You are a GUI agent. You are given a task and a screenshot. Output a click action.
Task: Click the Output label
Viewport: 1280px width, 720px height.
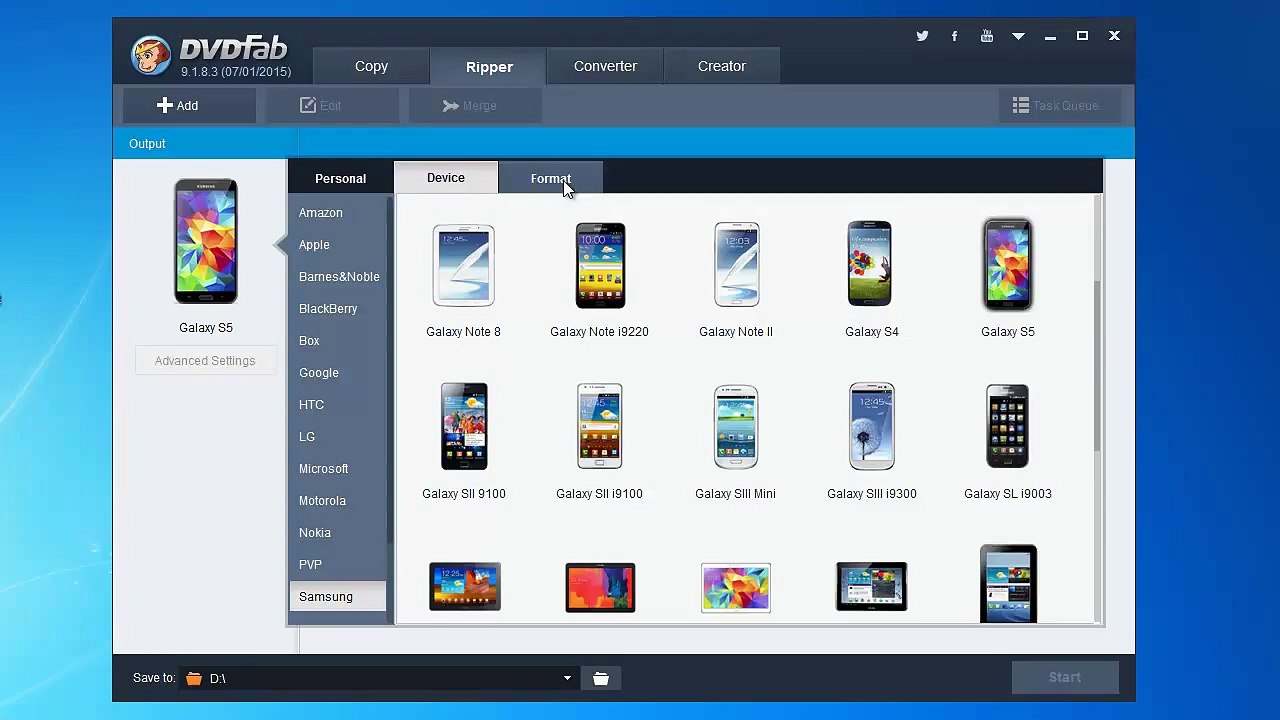click(x=147, y=144)
